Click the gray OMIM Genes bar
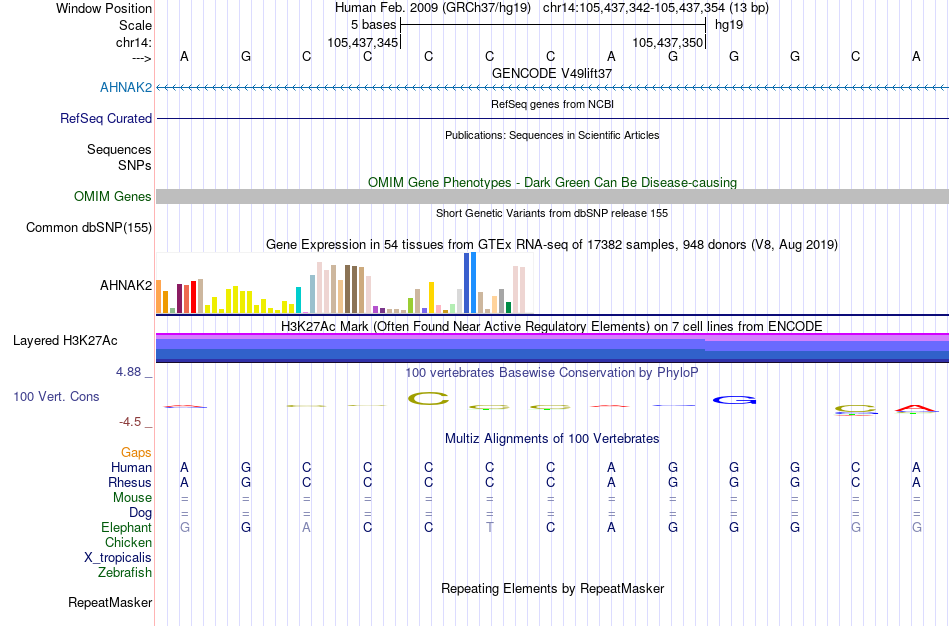This screenshot has height=626, width=950. point(553,196)
